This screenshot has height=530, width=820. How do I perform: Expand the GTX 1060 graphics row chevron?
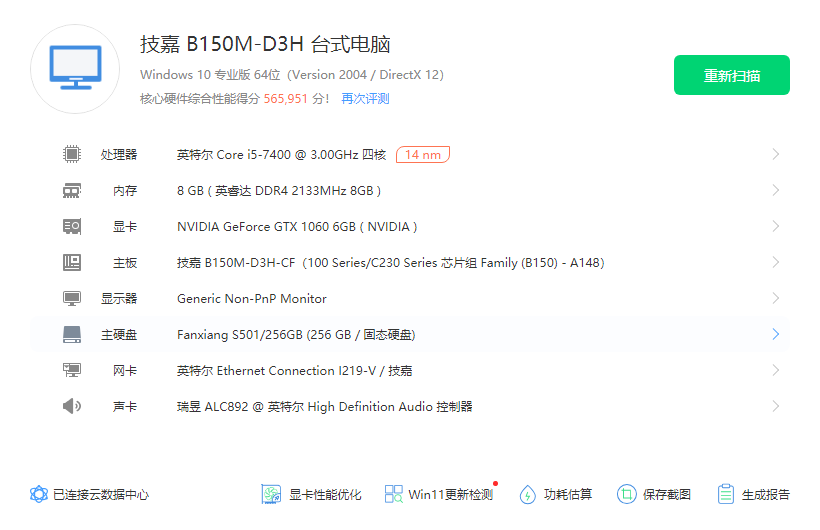pos(776,227)
